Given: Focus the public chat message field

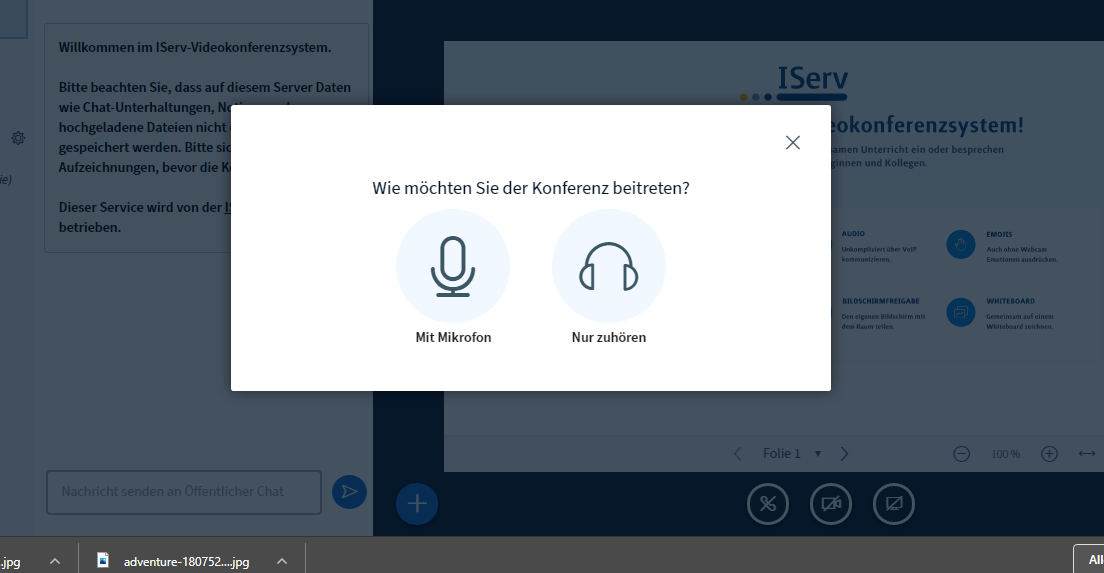Looking at the screenshot, I should [184, 492].
